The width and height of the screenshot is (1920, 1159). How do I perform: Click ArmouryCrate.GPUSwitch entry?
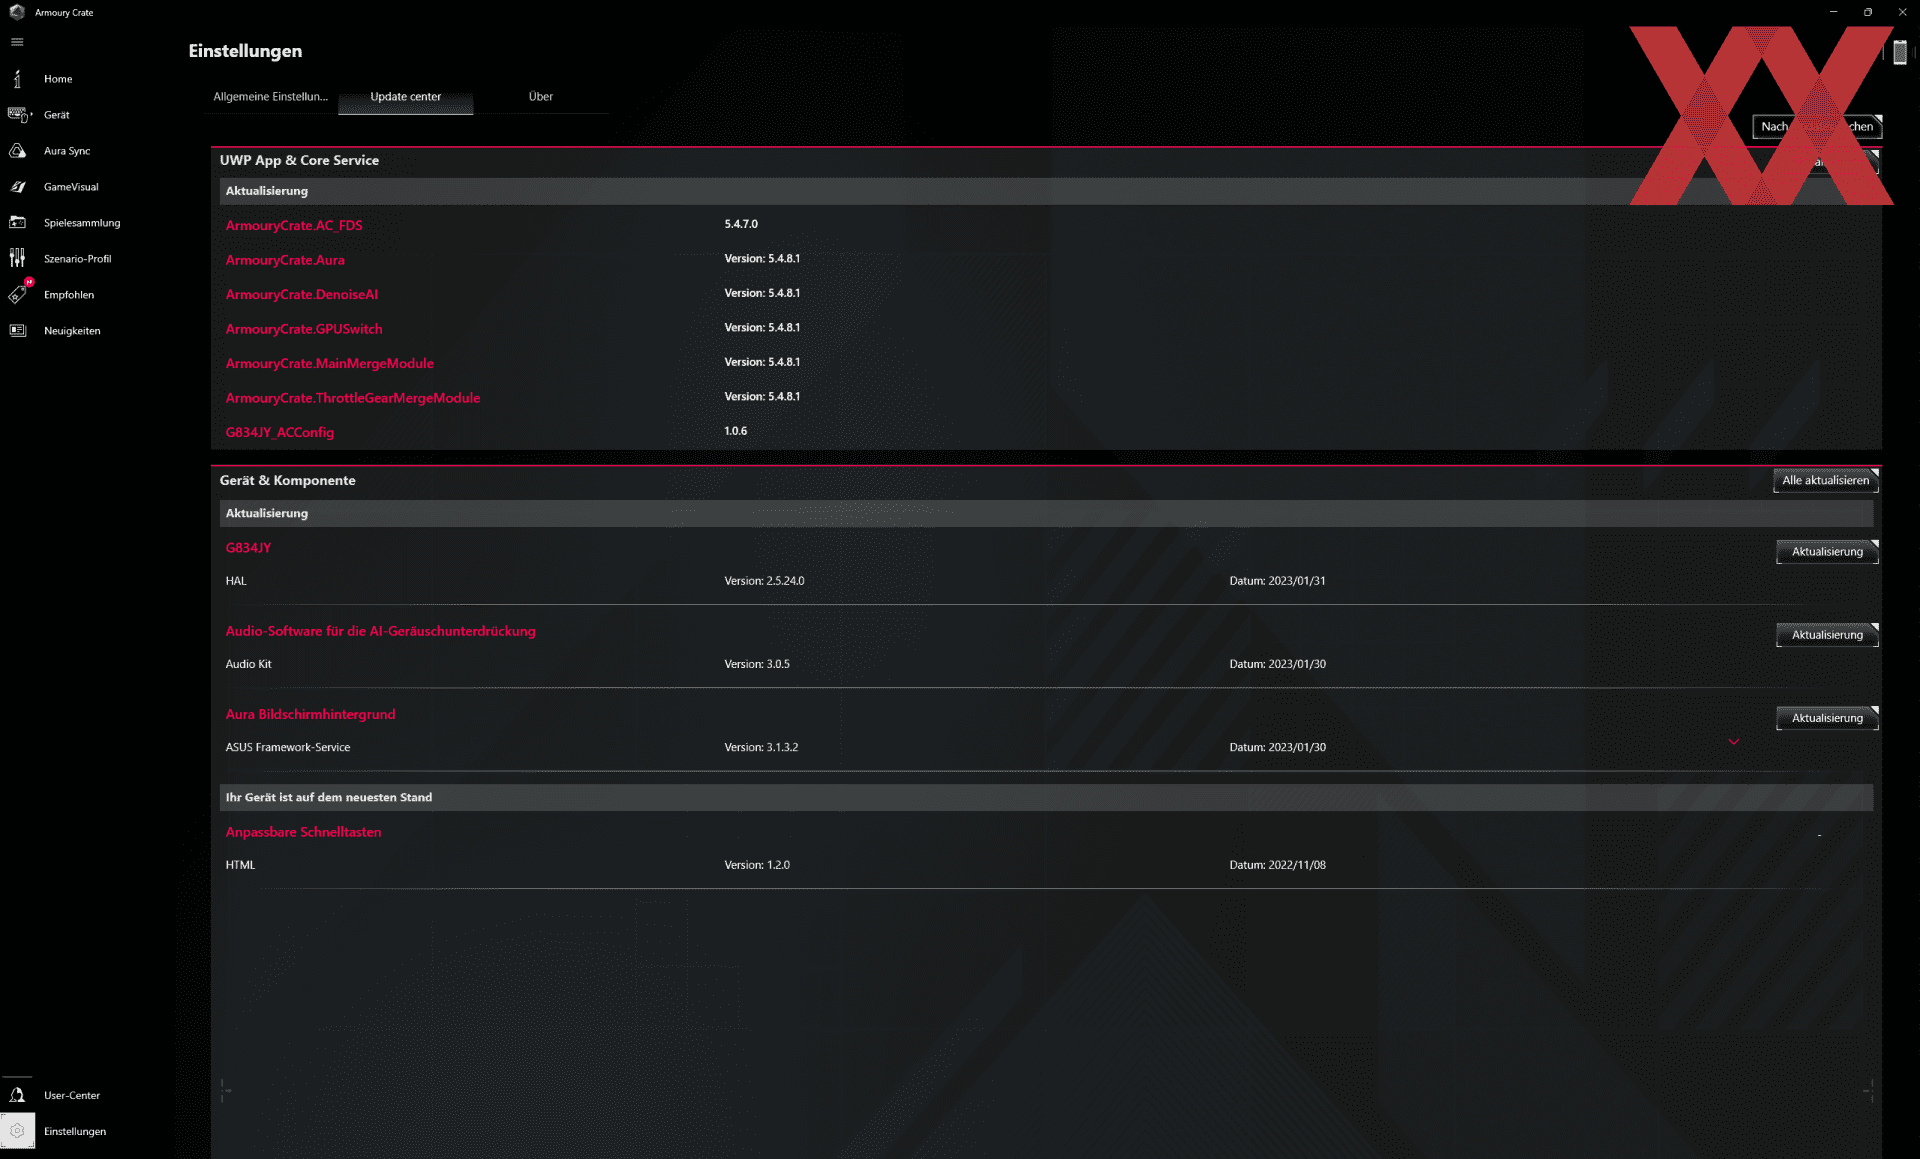coord(304,329)
